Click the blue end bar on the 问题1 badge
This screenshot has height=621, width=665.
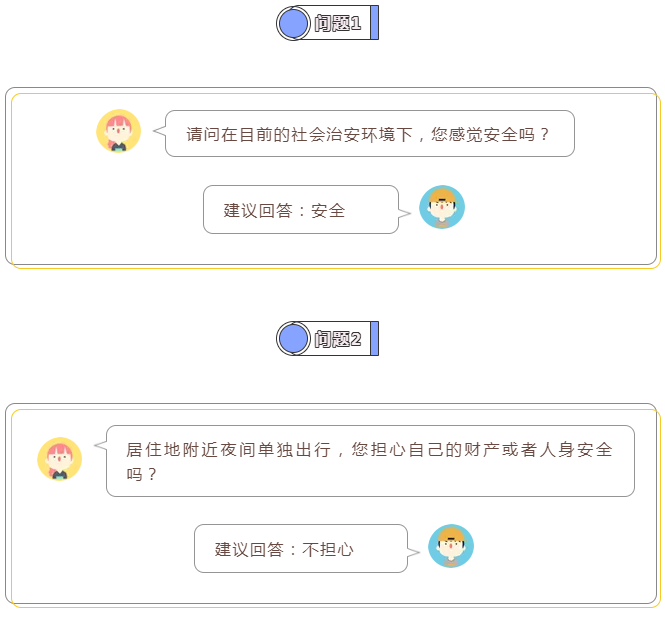pyautogui.click(x=374, y=23)
